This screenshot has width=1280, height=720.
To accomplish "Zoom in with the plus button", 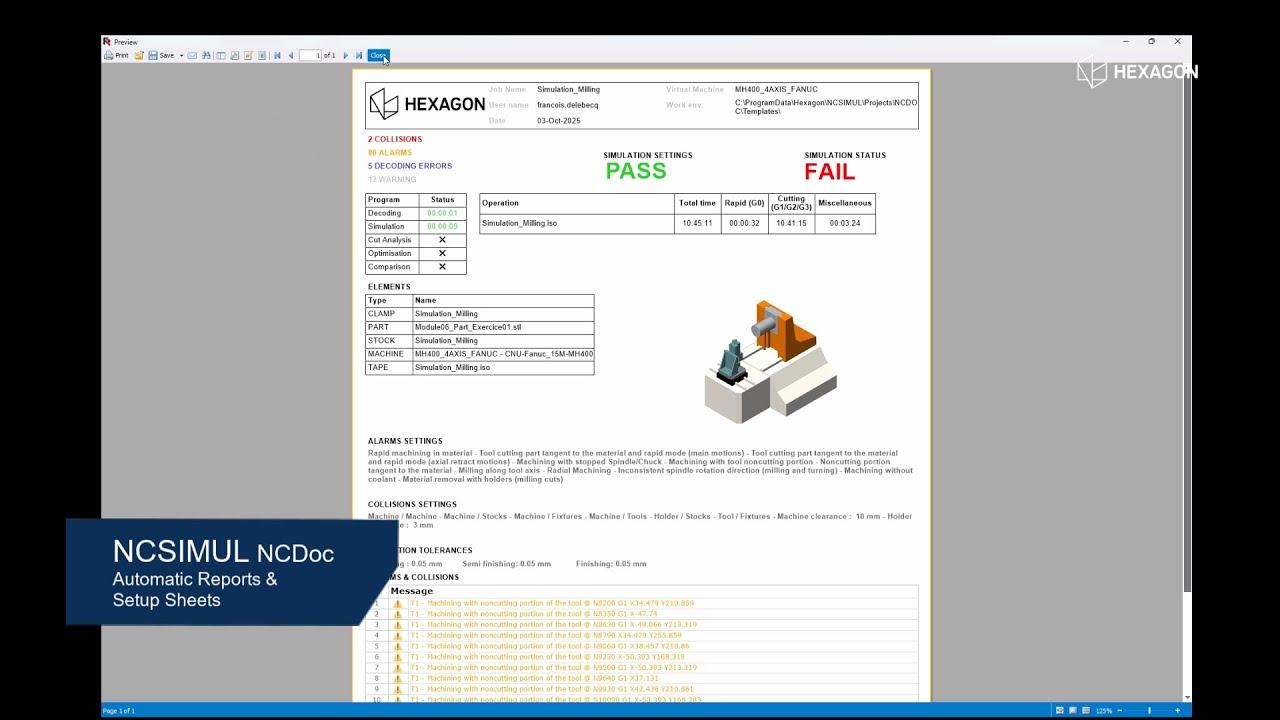I will point(1177,710).
